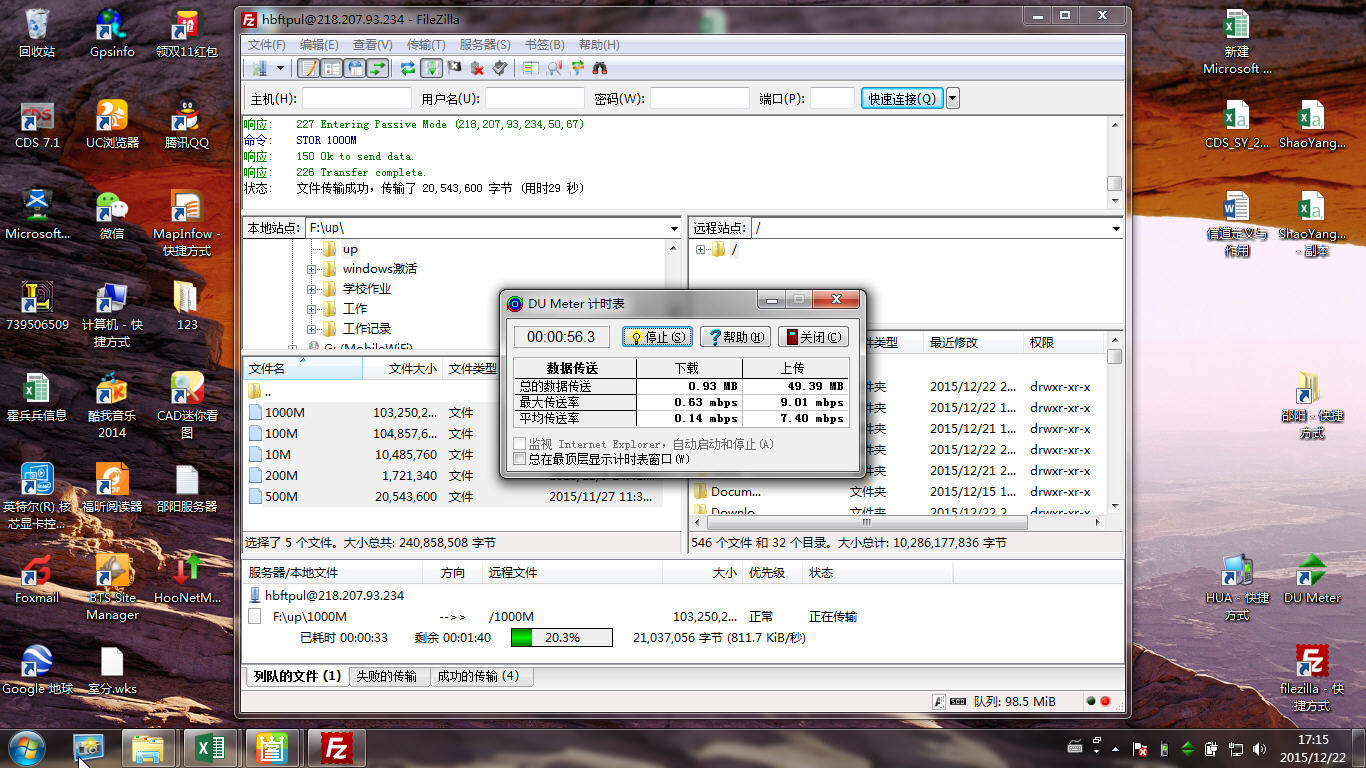
Task: Toggle directory comparison icon
Action: point(554,68)
